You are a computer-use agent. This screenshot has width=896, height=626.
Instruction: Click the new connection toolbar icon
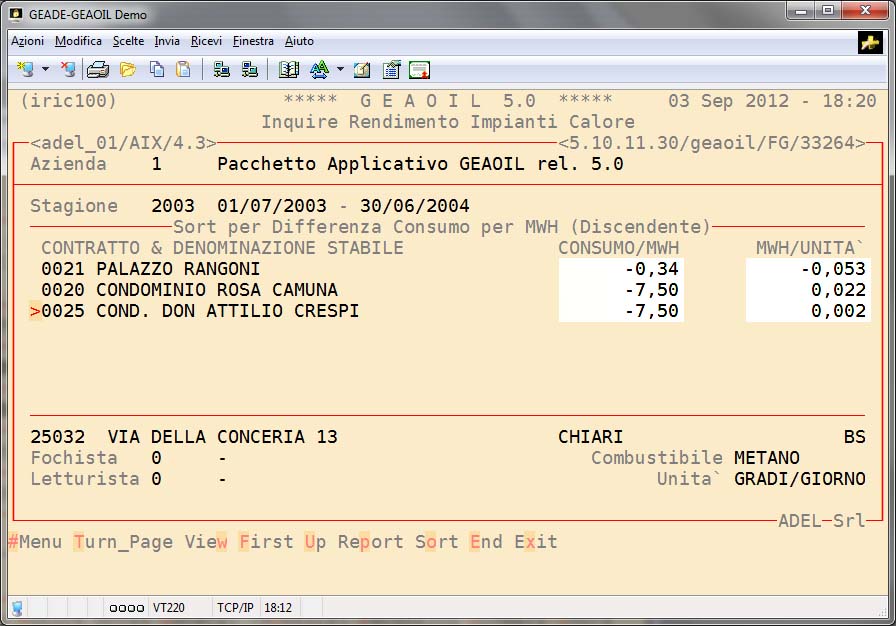(x=24, y=70)
